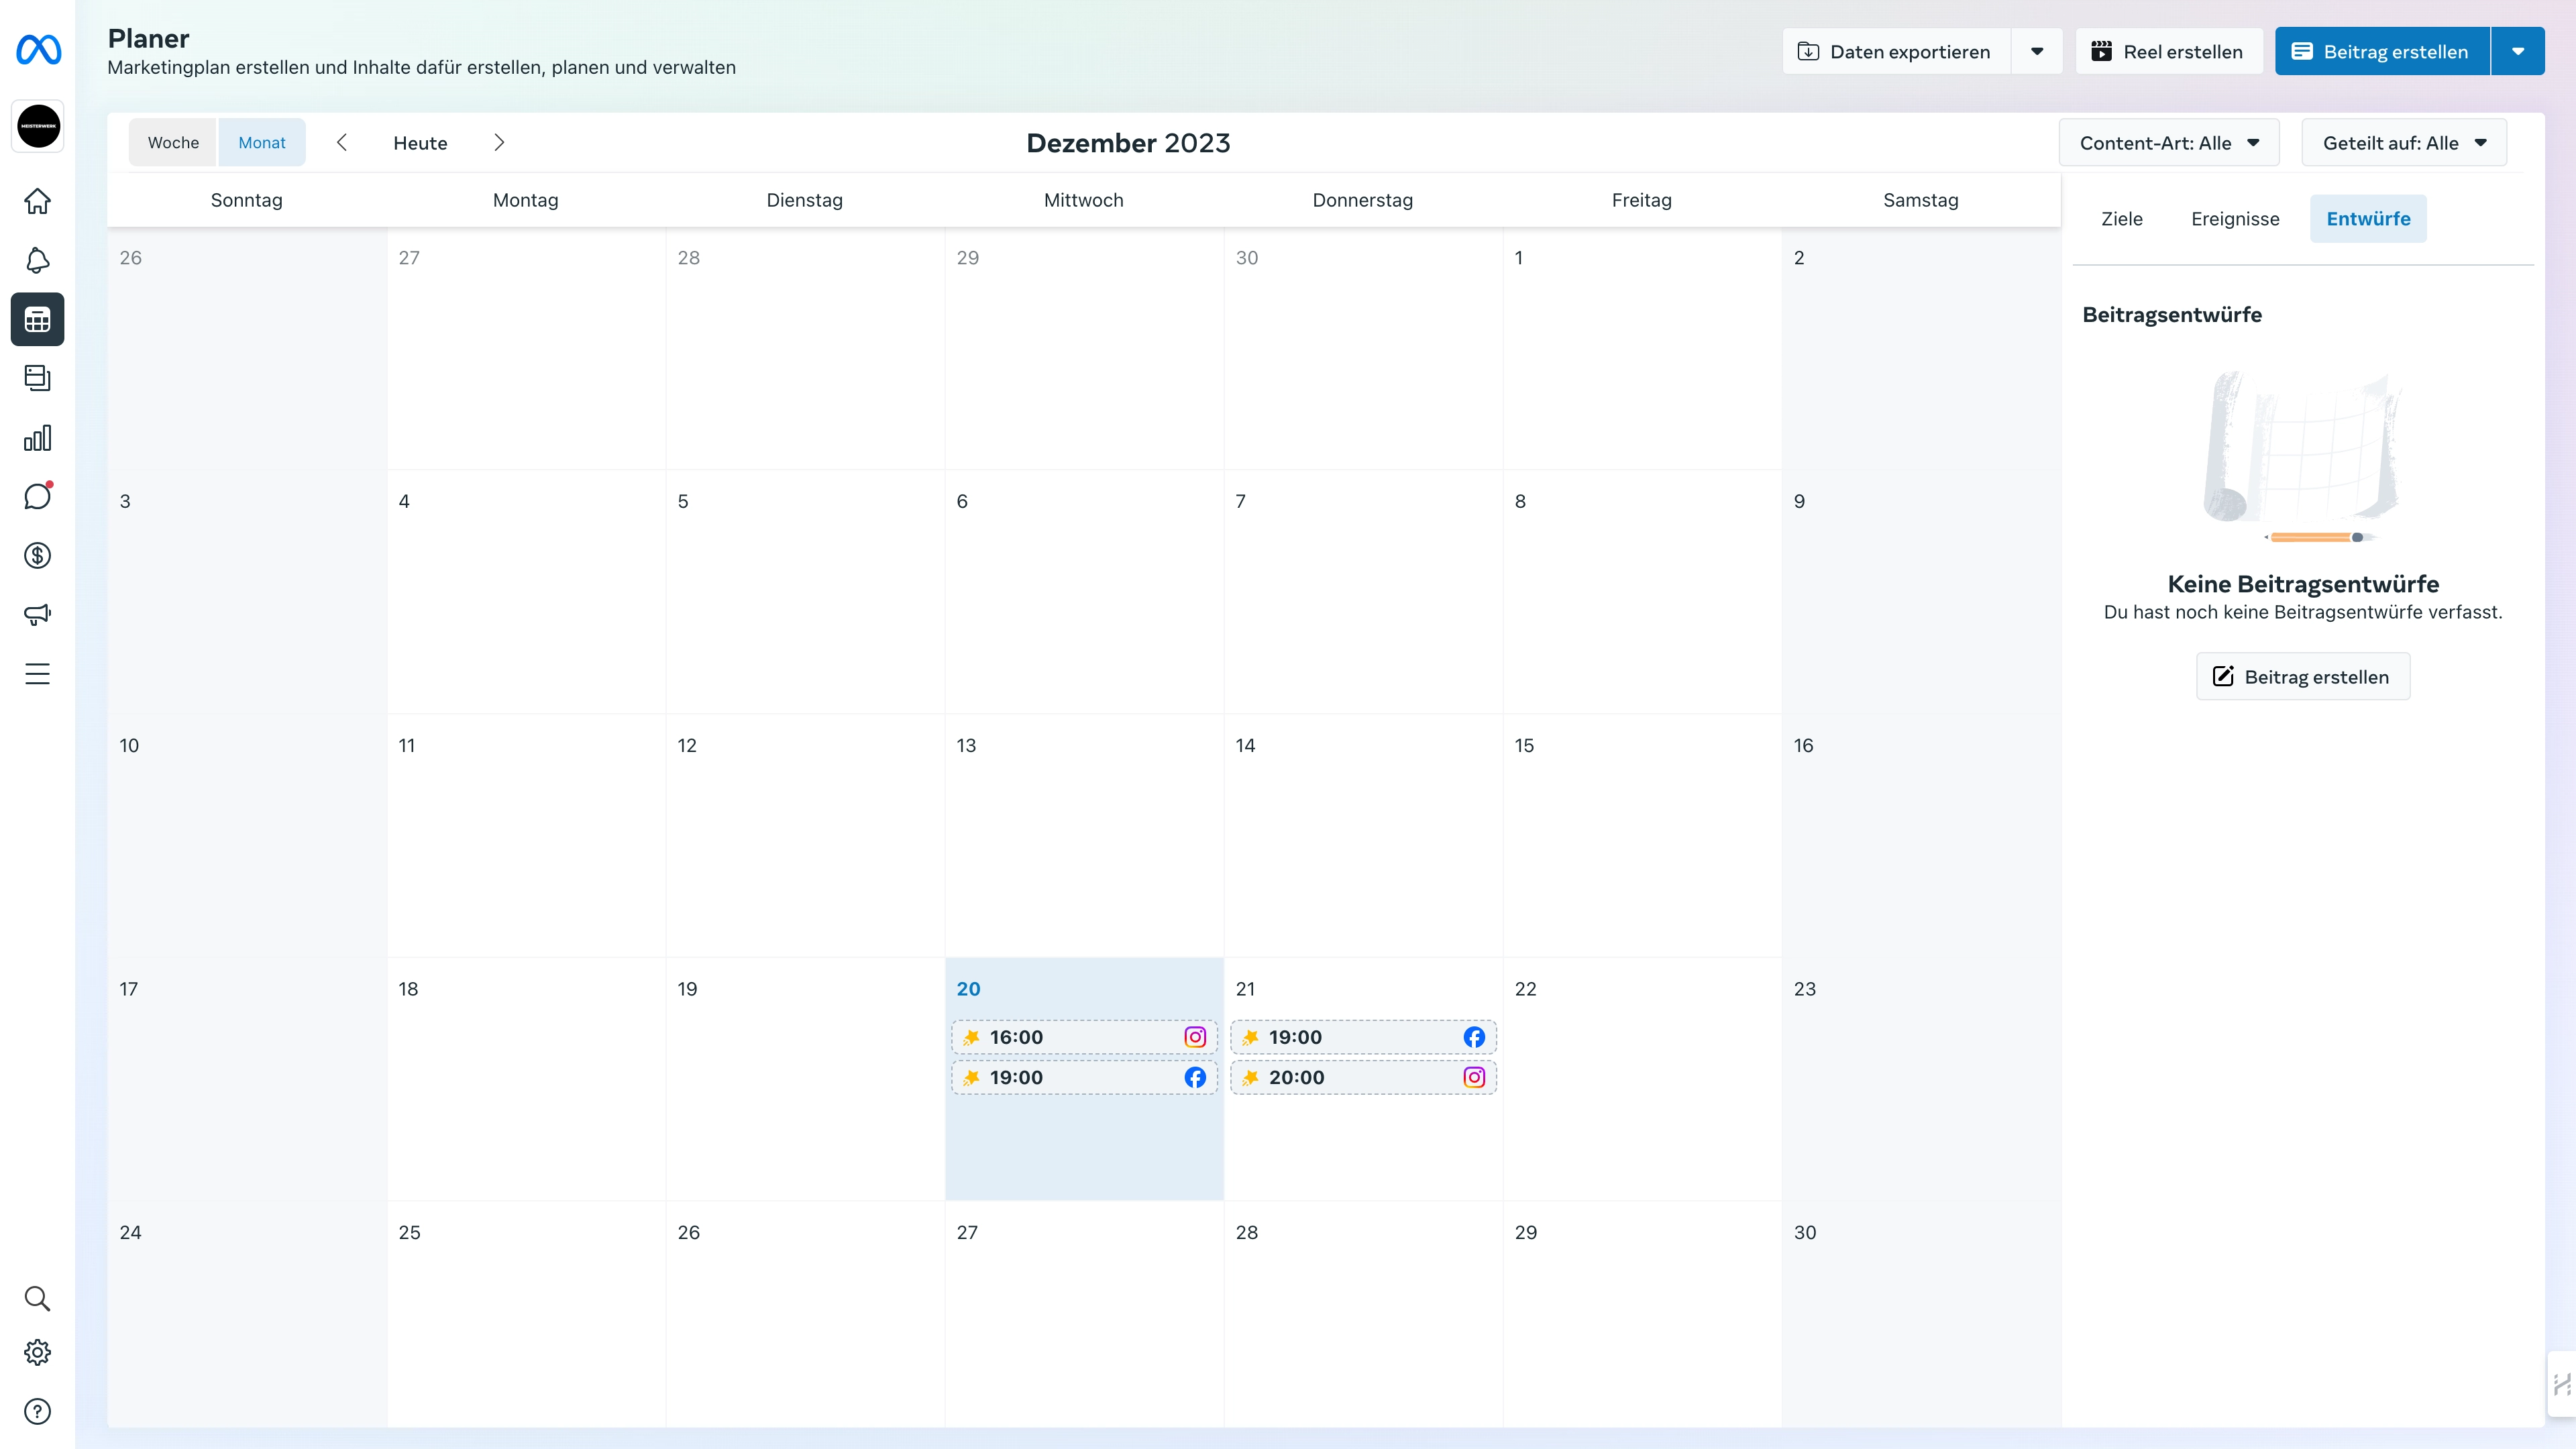Open the account profile avatar

(38, 126)
